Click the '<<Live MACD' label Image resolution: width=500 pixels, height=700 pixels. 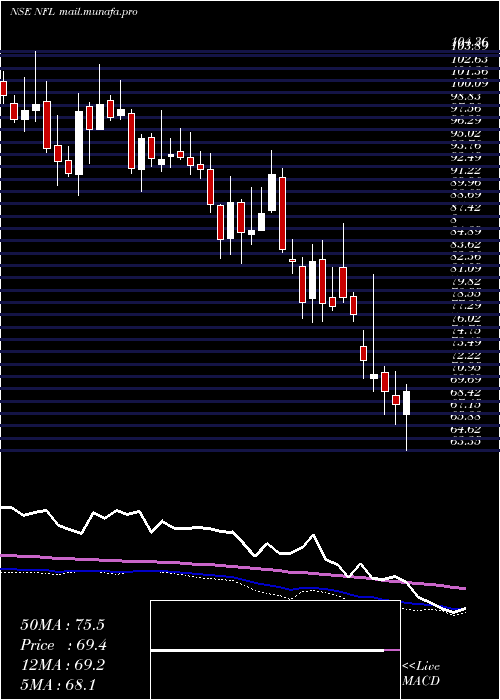[421, 674]
